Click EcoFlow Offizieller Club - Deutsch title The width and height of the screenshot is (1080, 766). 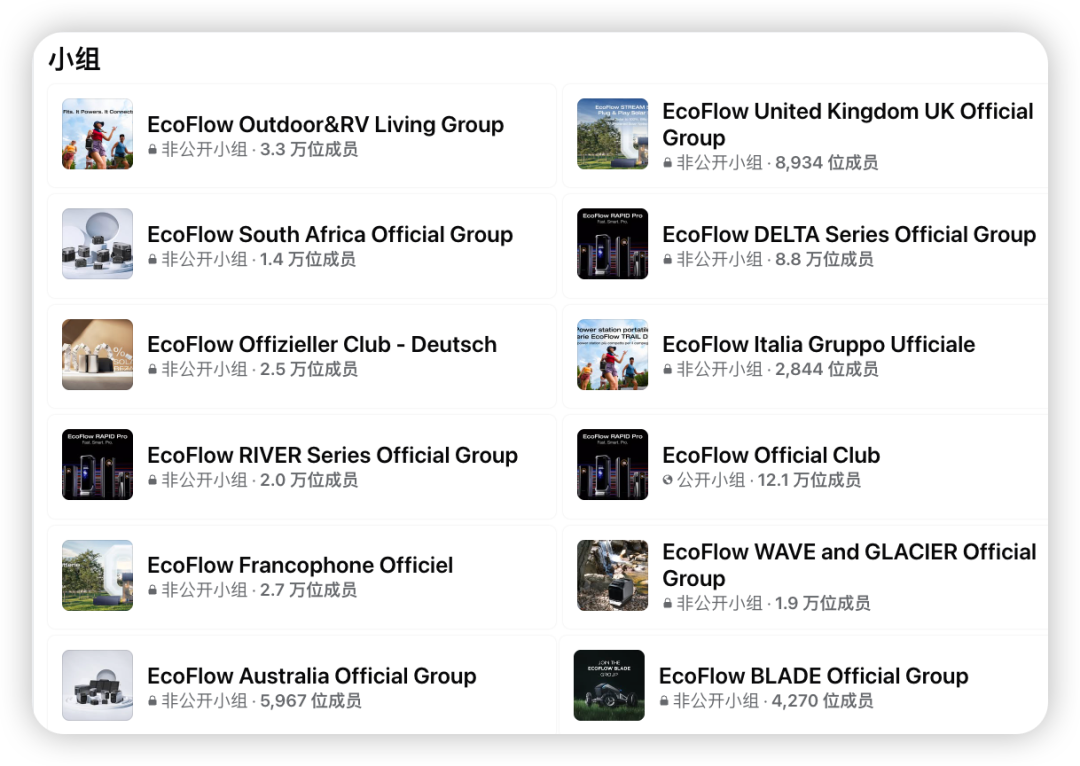point(322,344)
